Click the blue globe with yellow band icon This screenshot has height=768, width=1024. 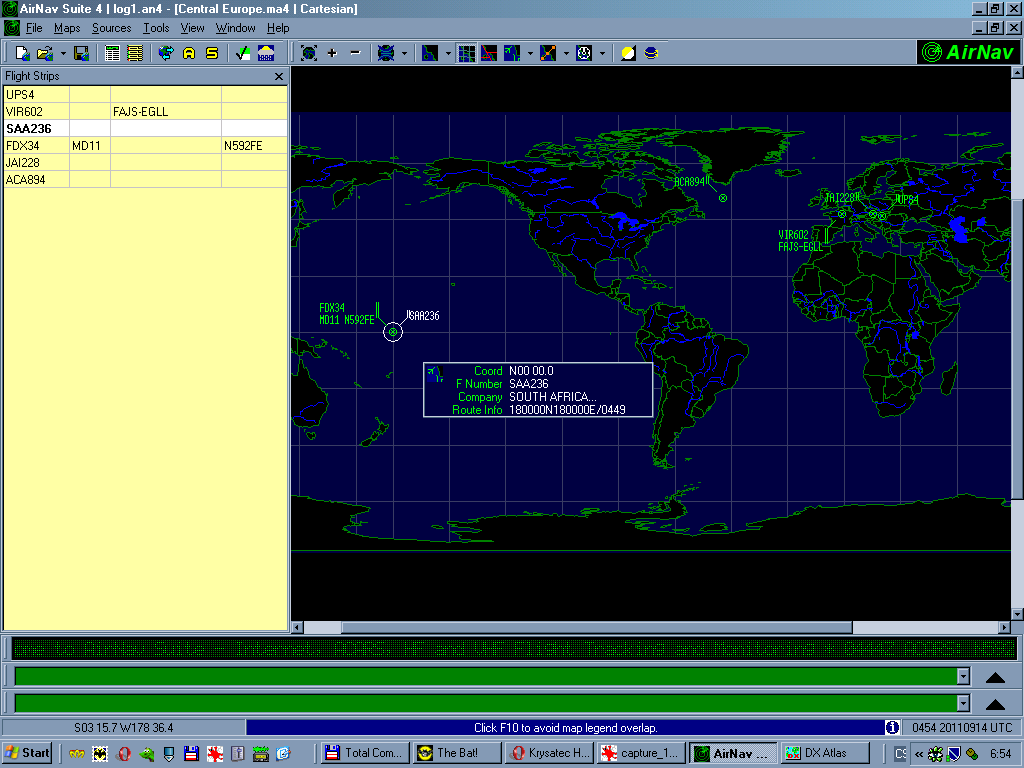(x=651, y=53)
